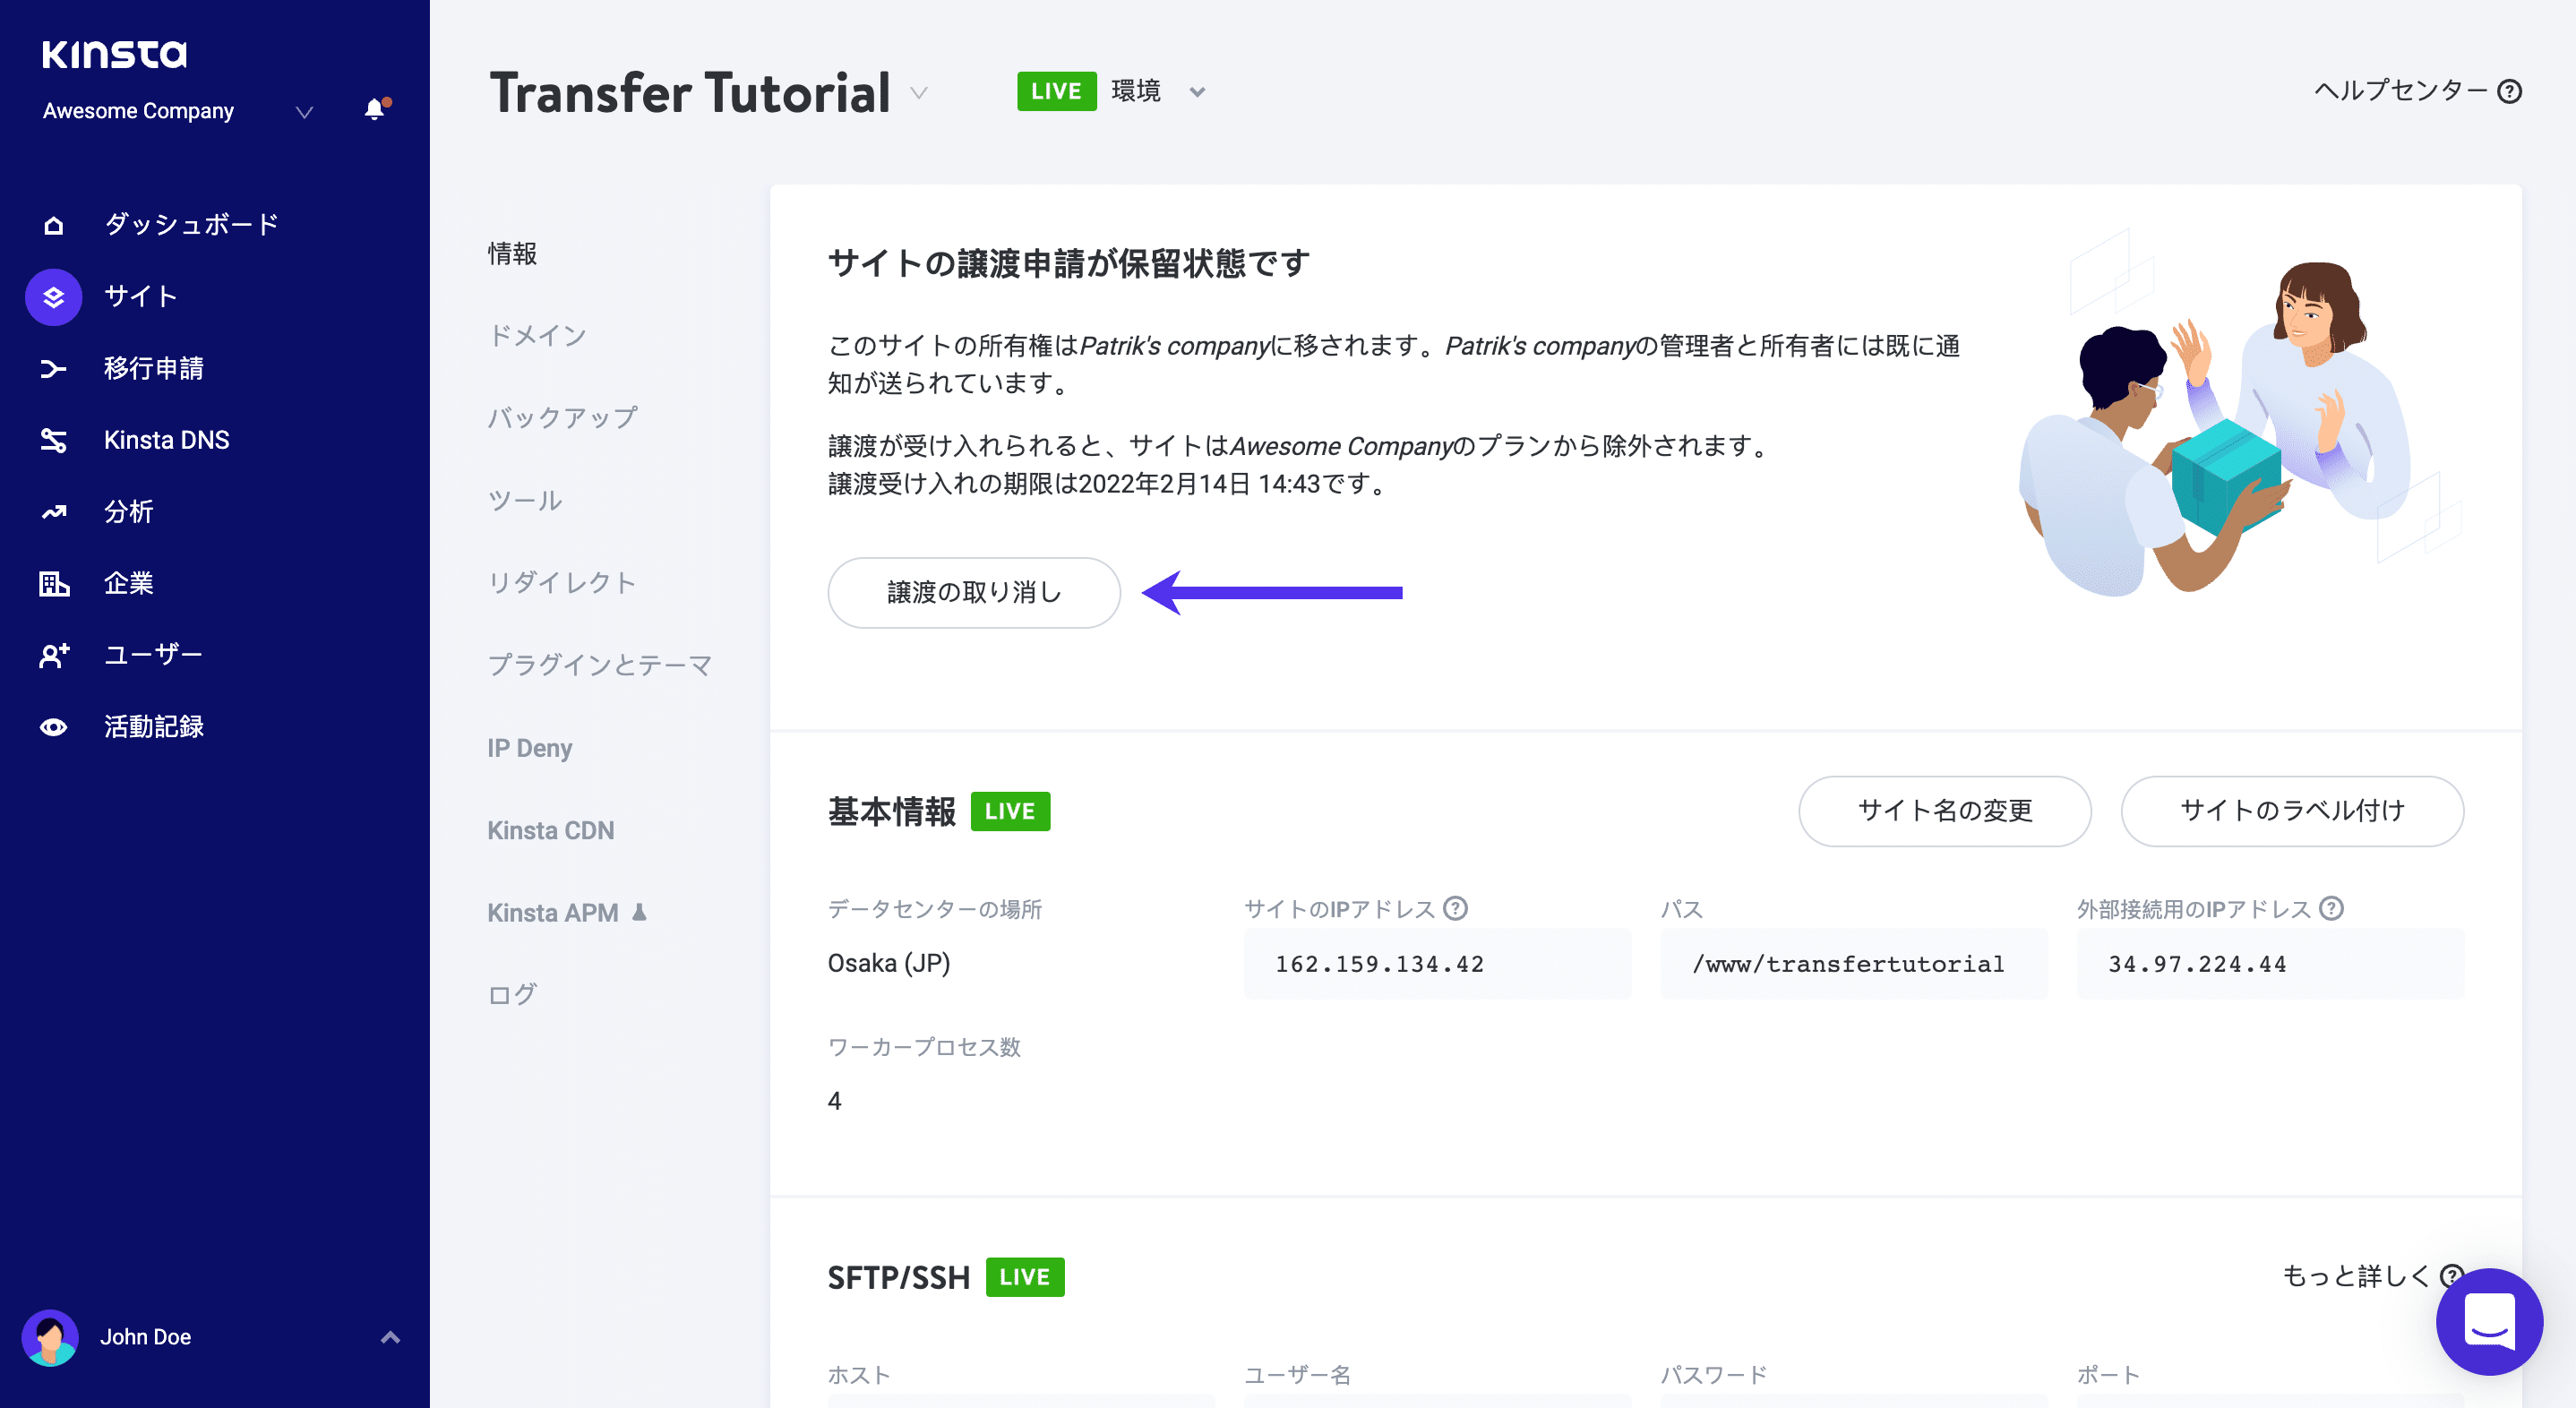Screen dimensions: 2576x1408
Task: Open the 環境 environment dropdown arrow
Action: (x=1197, y=92)
